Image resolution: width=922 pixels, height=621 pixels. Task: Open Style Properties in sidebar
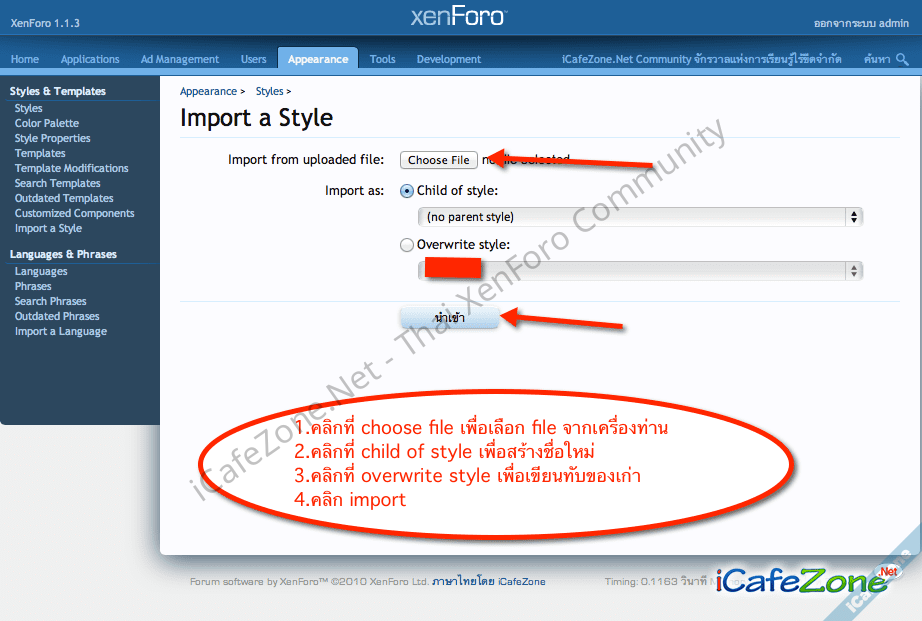tap(53, 139)
